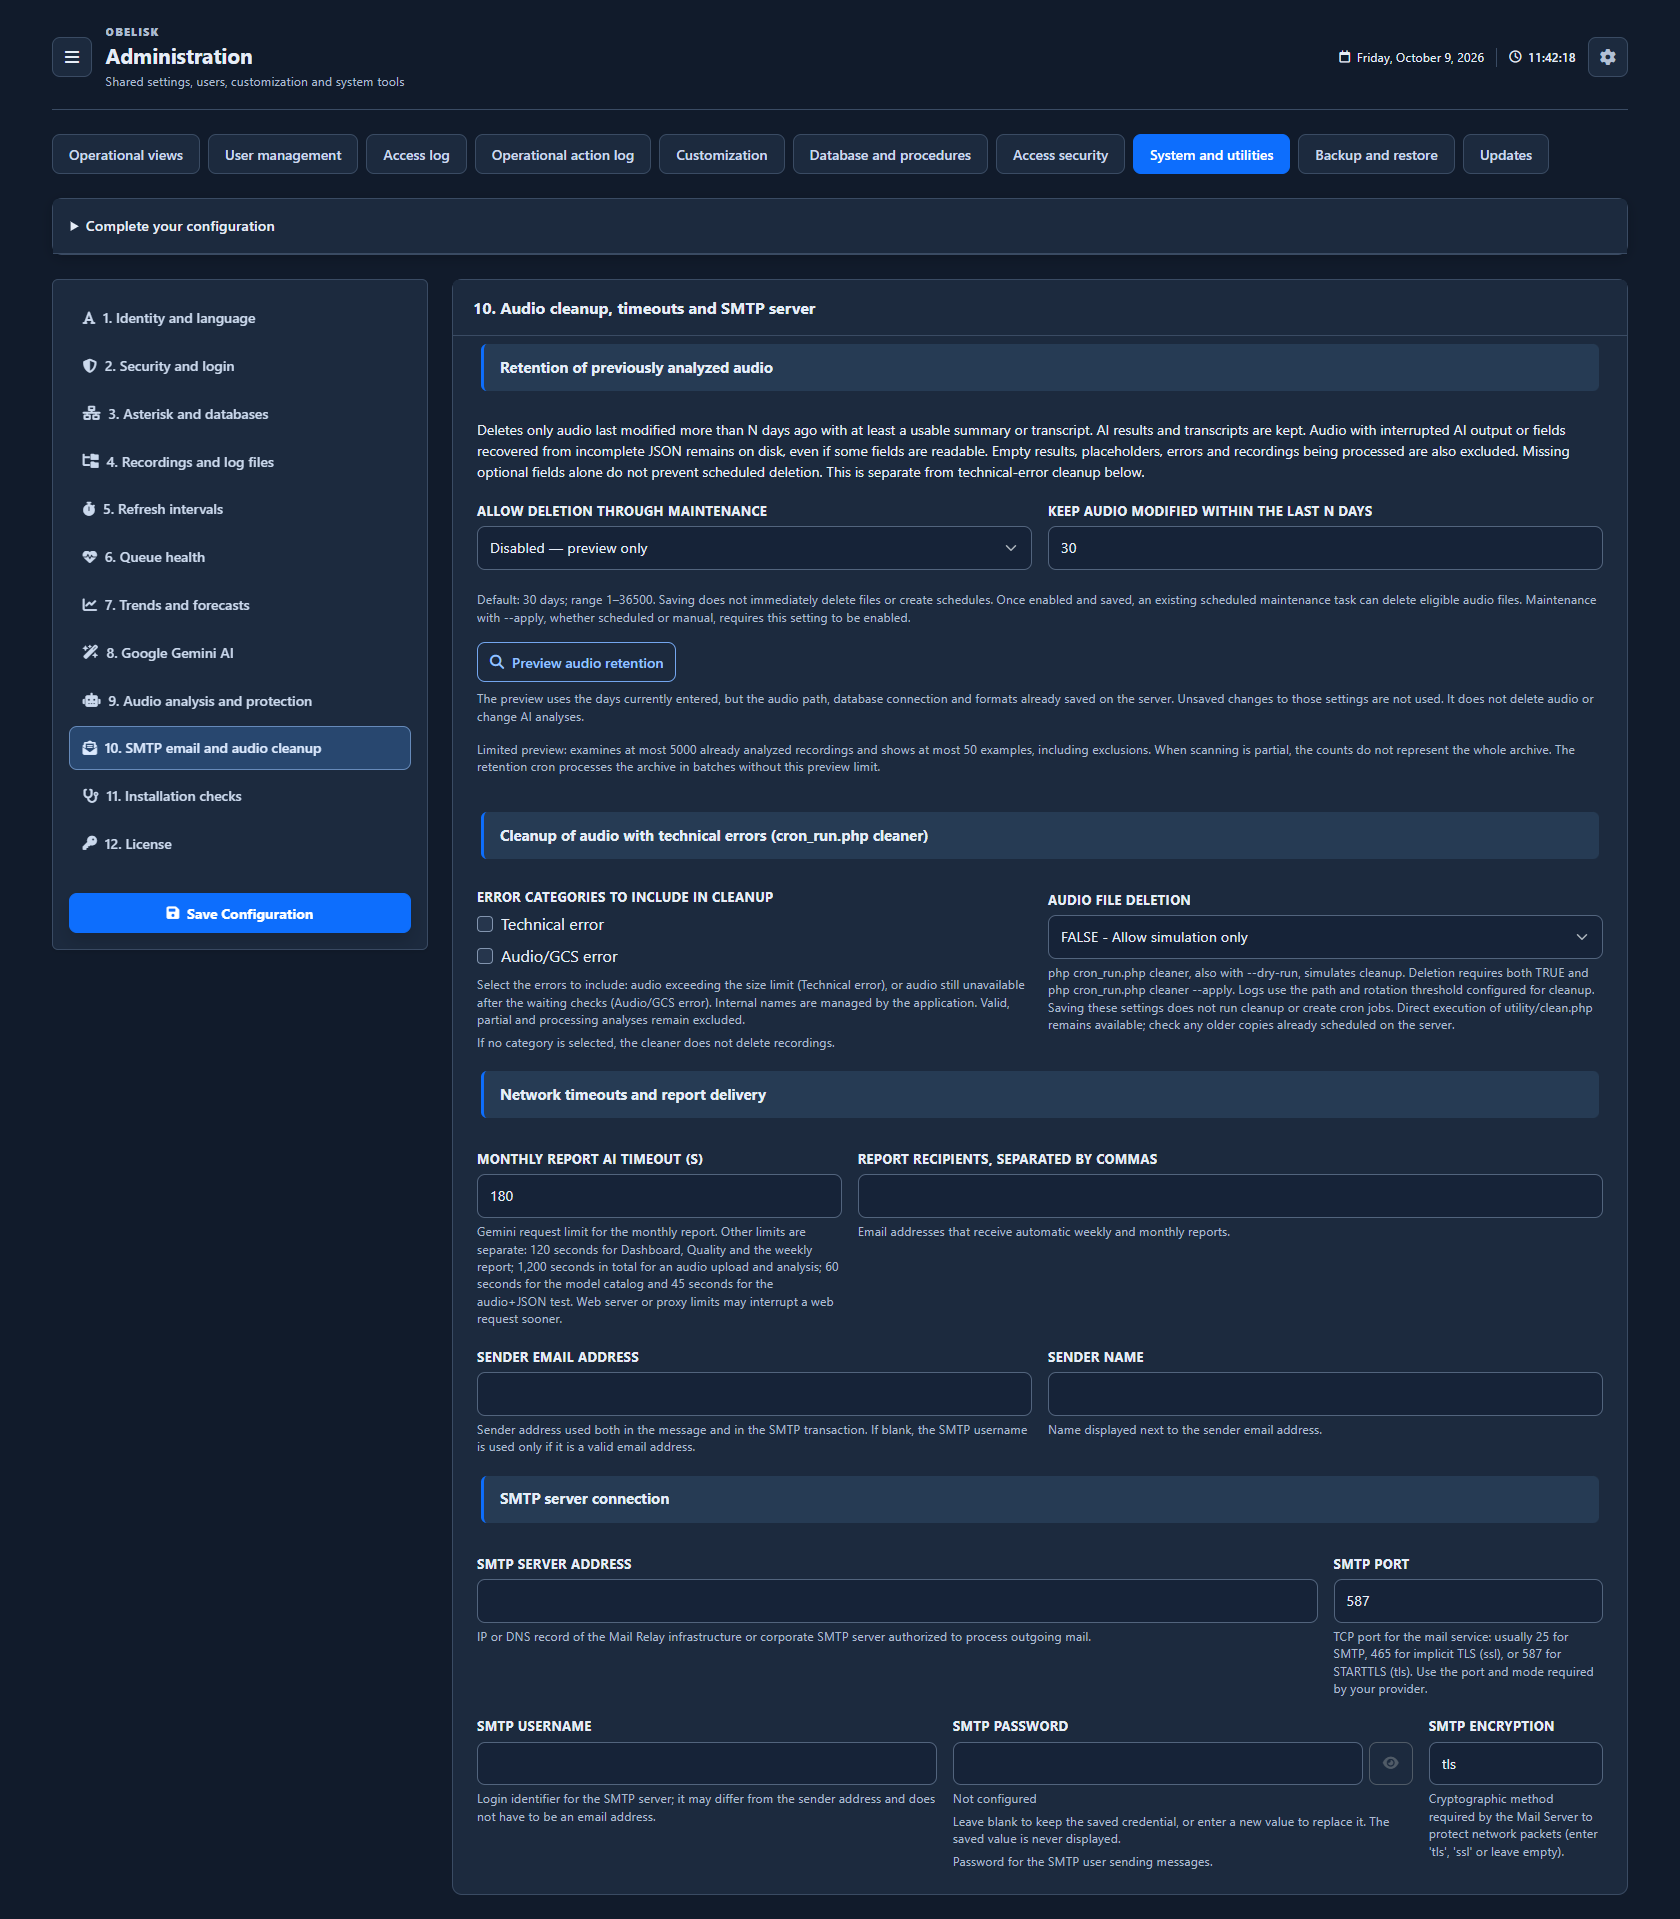Select the Access security tab

pos(1060,155)
